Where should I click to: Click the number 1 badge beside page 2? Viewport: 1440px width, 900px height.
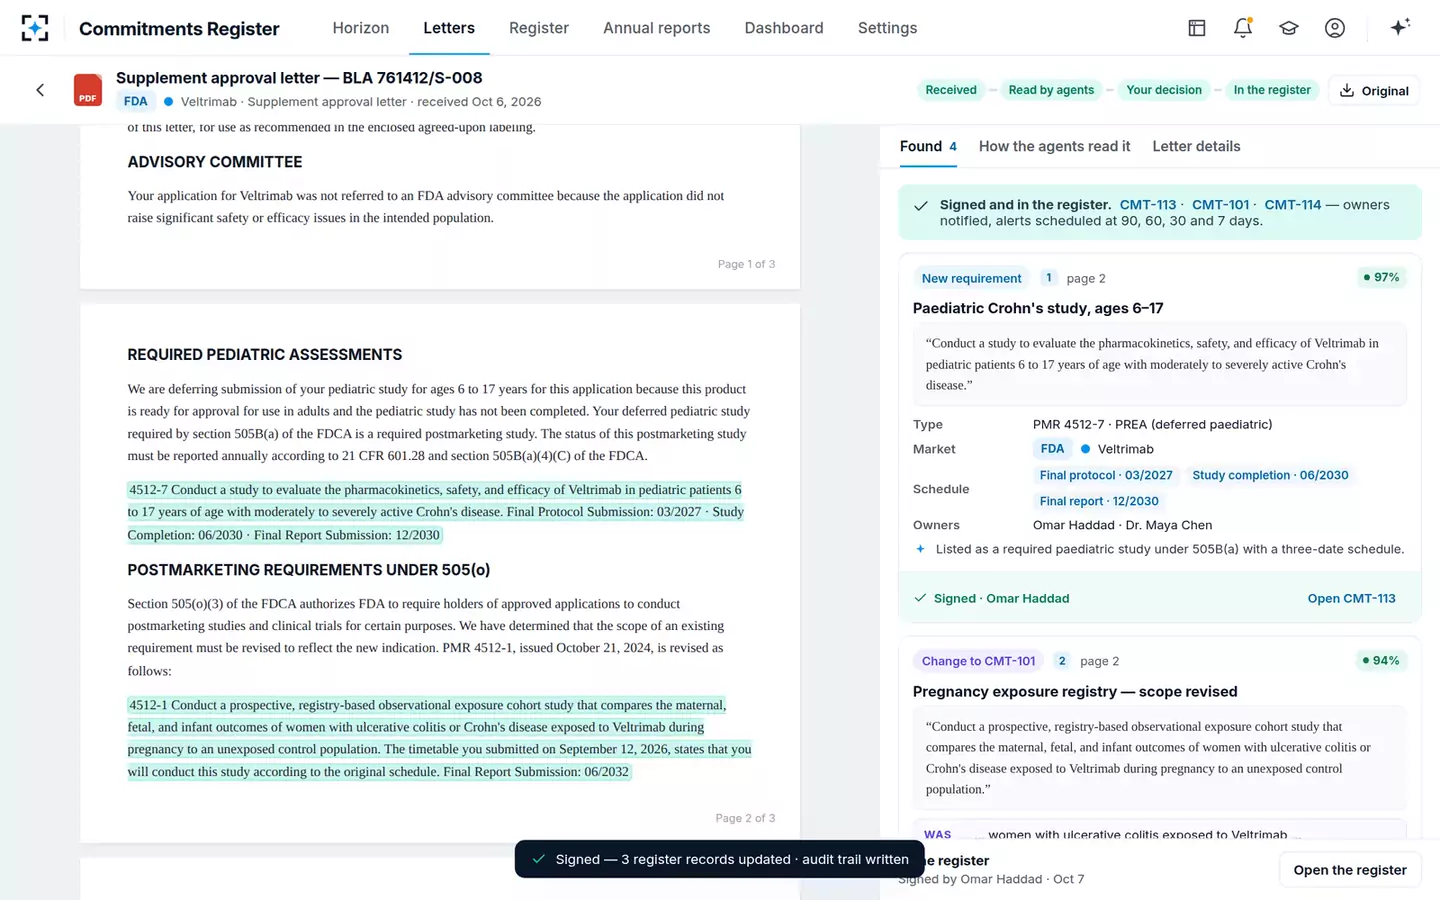pos(1048,278)
